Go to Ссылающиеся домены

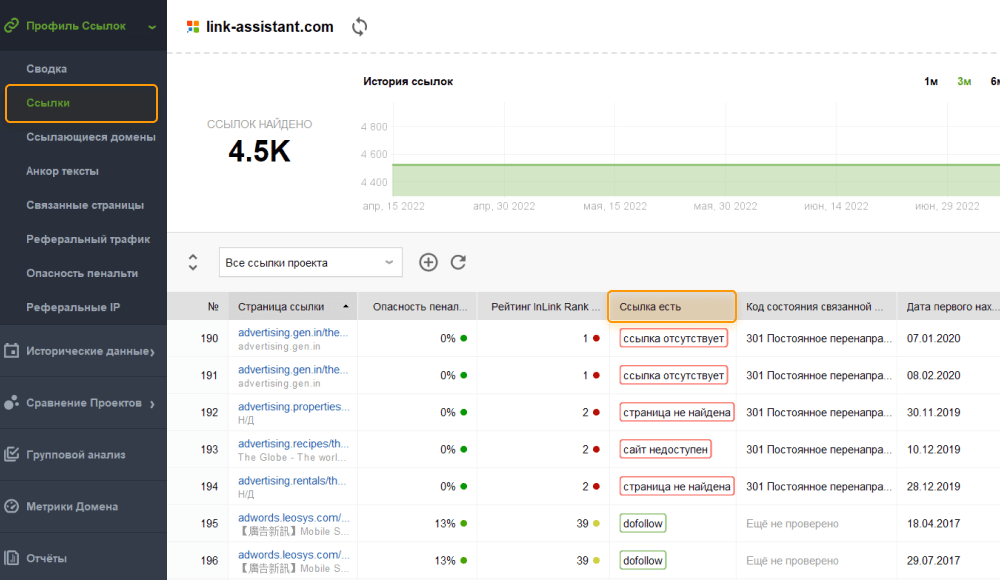[x=91, y=137]
